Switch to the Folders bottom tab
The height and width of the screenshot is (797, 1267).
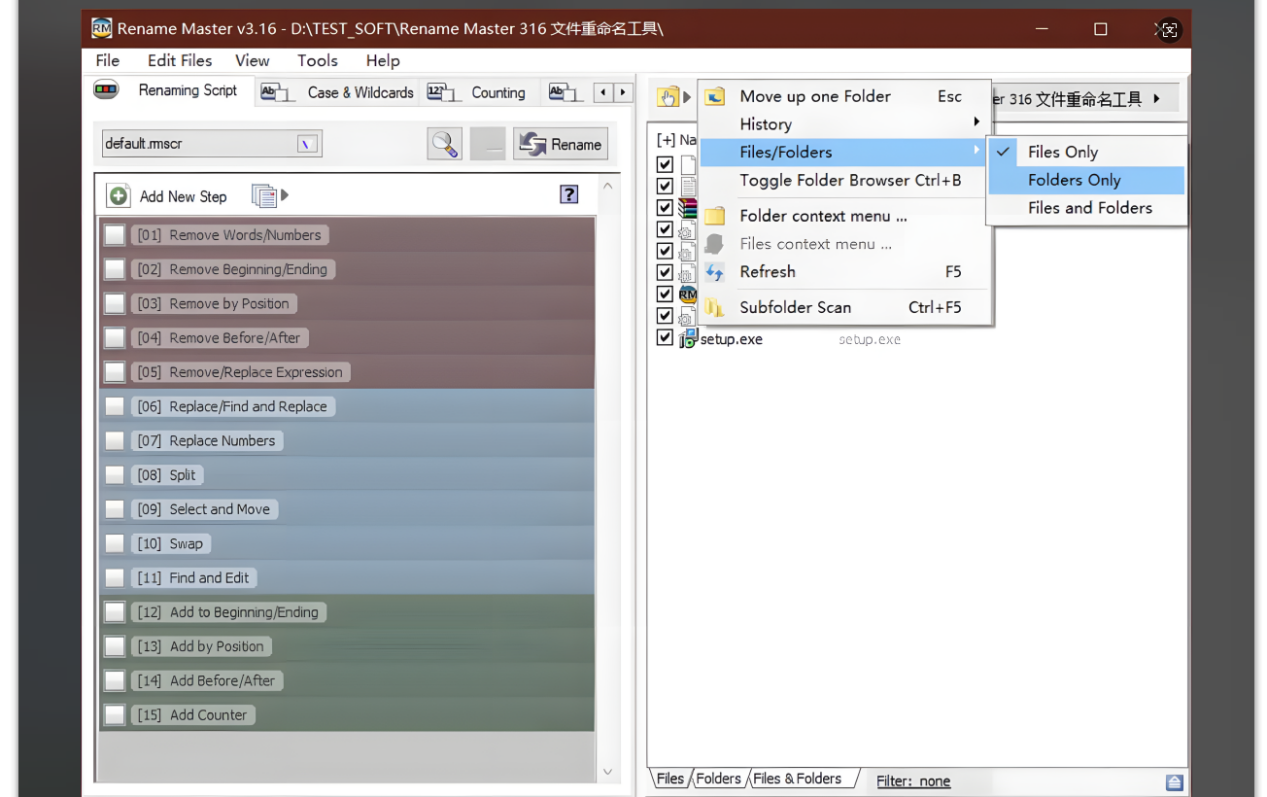[719, 778]
